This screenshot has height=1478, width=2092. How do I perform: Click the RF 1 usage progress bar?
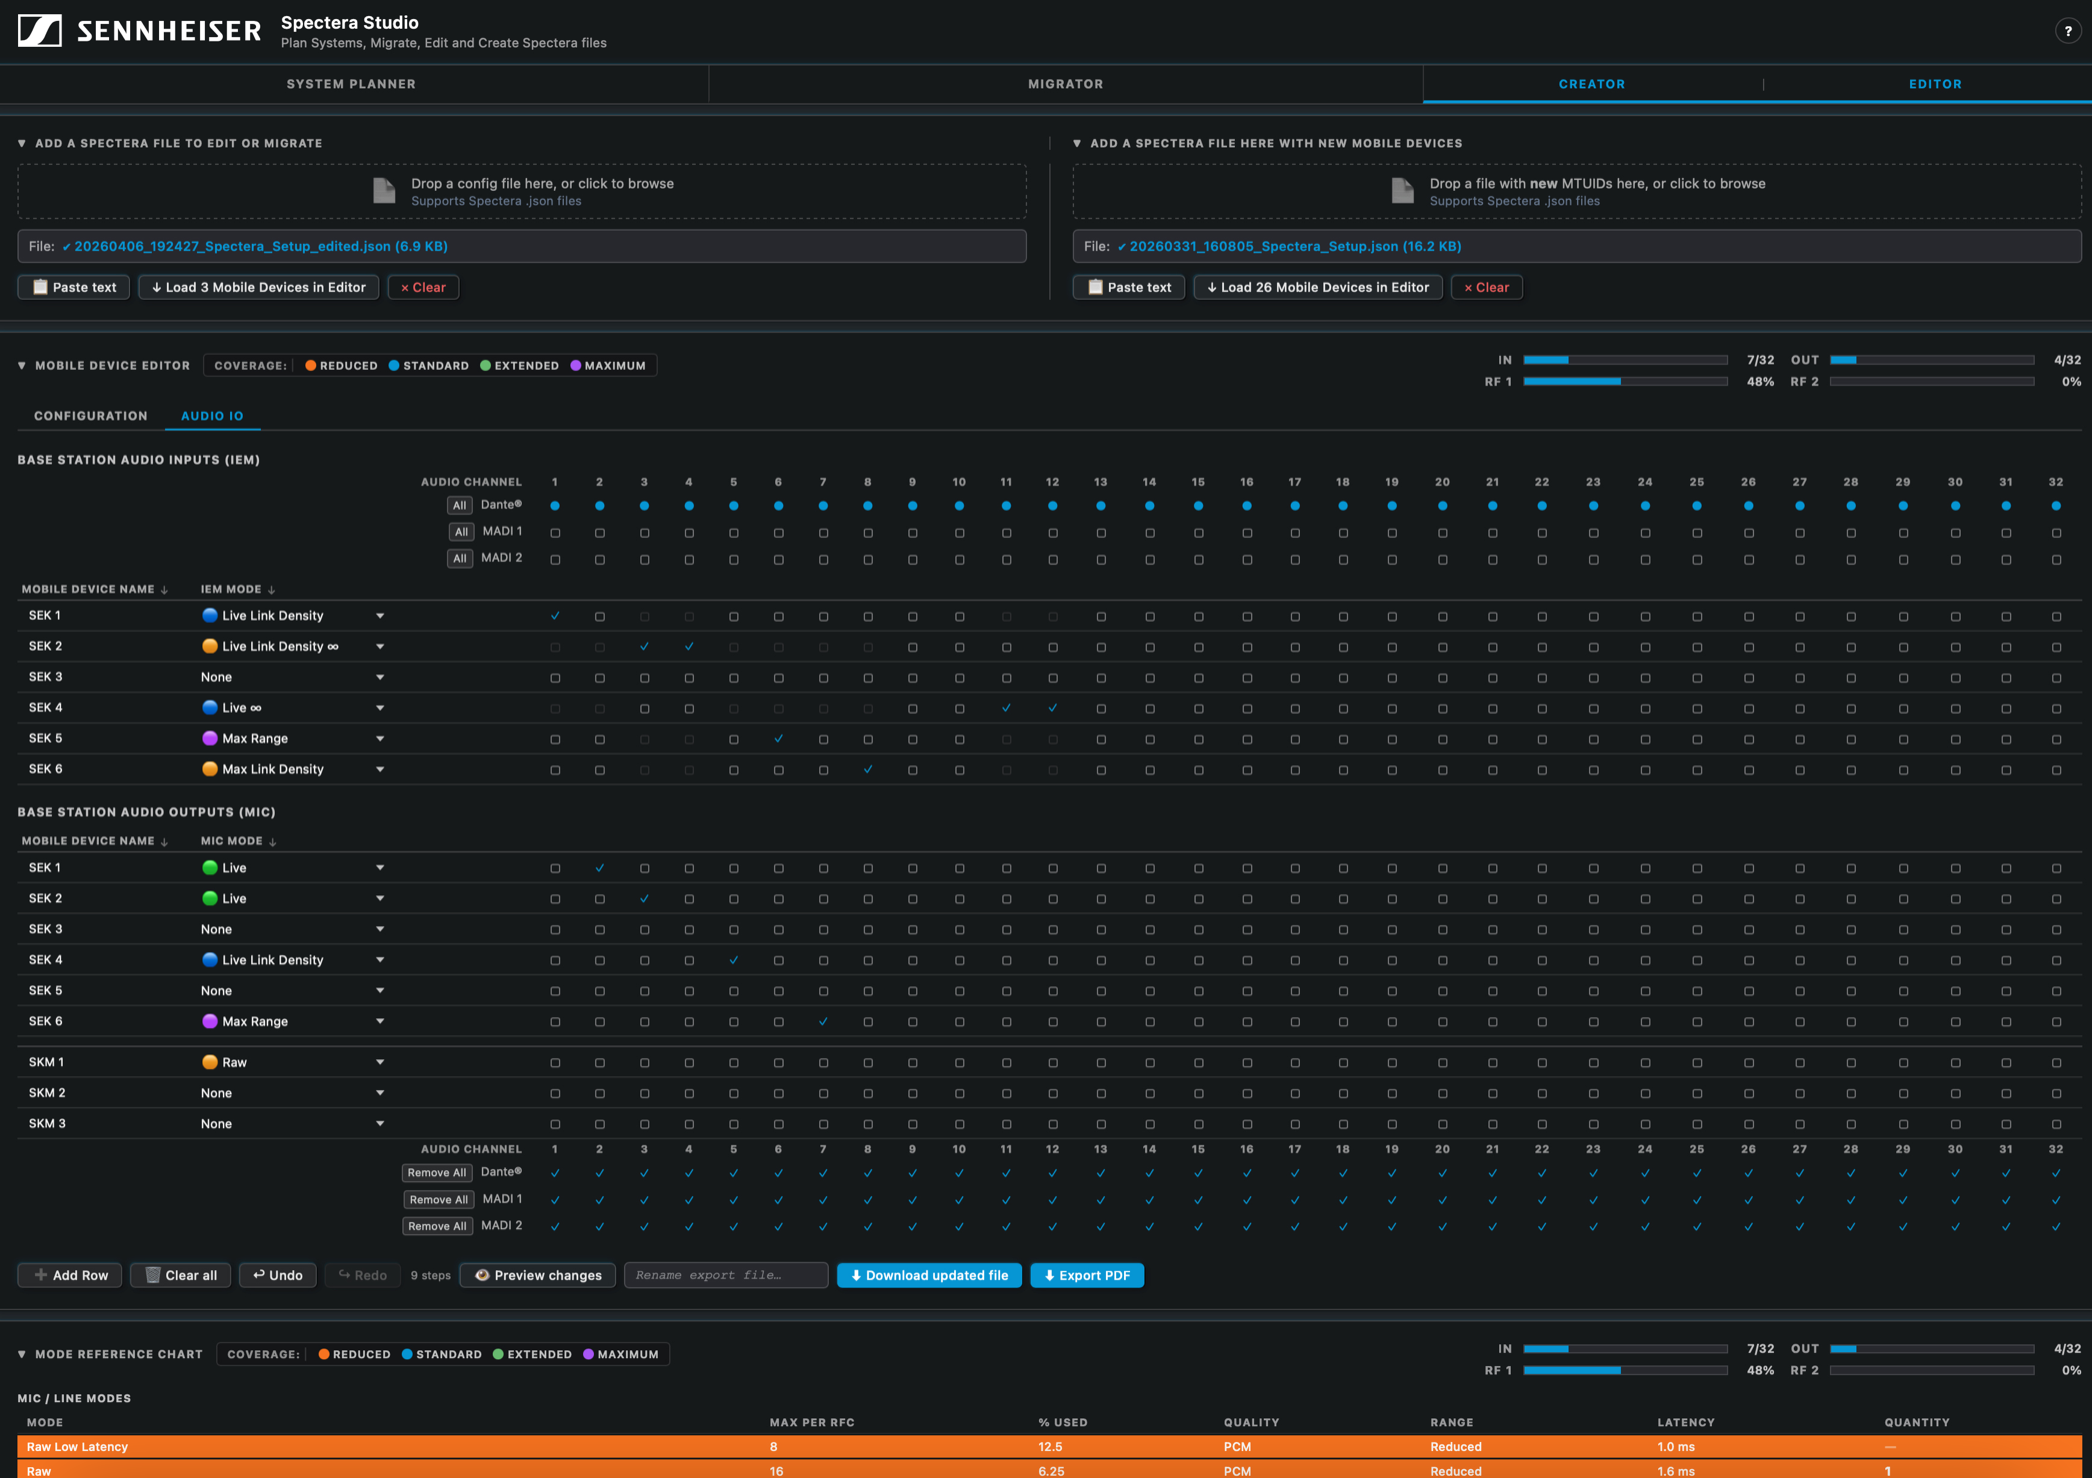coord(1624,382)
